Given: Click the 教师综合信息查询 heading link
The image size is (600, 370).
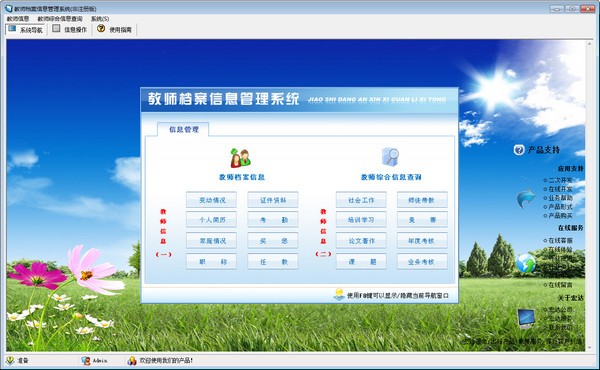Looking at the screenshot, I should coord(391,177).
